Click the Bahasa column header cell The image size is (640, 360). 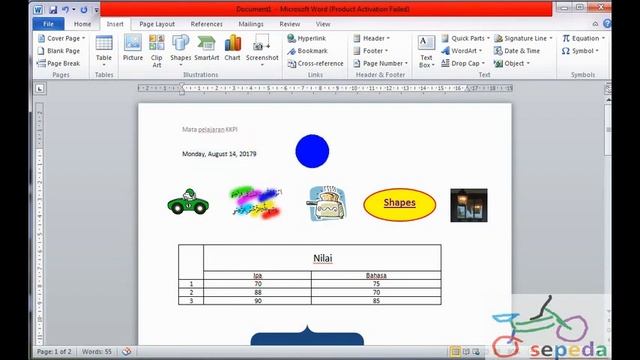tap(376, 276)
